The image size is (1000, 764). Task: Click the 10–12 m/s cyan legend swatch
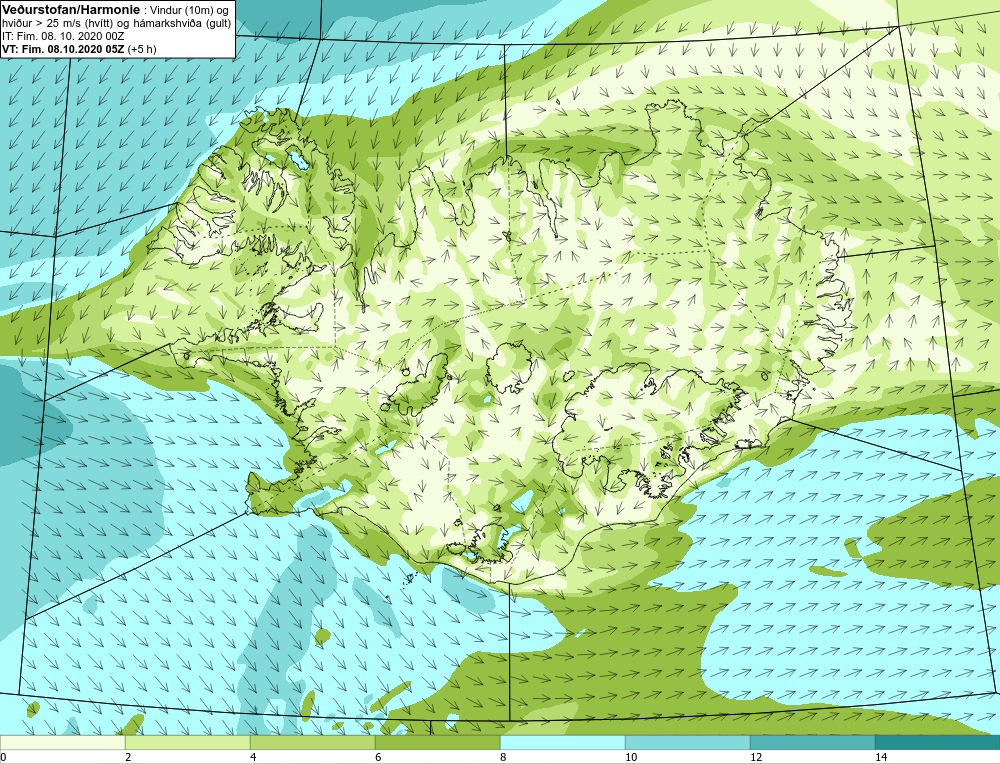[688, 742]
